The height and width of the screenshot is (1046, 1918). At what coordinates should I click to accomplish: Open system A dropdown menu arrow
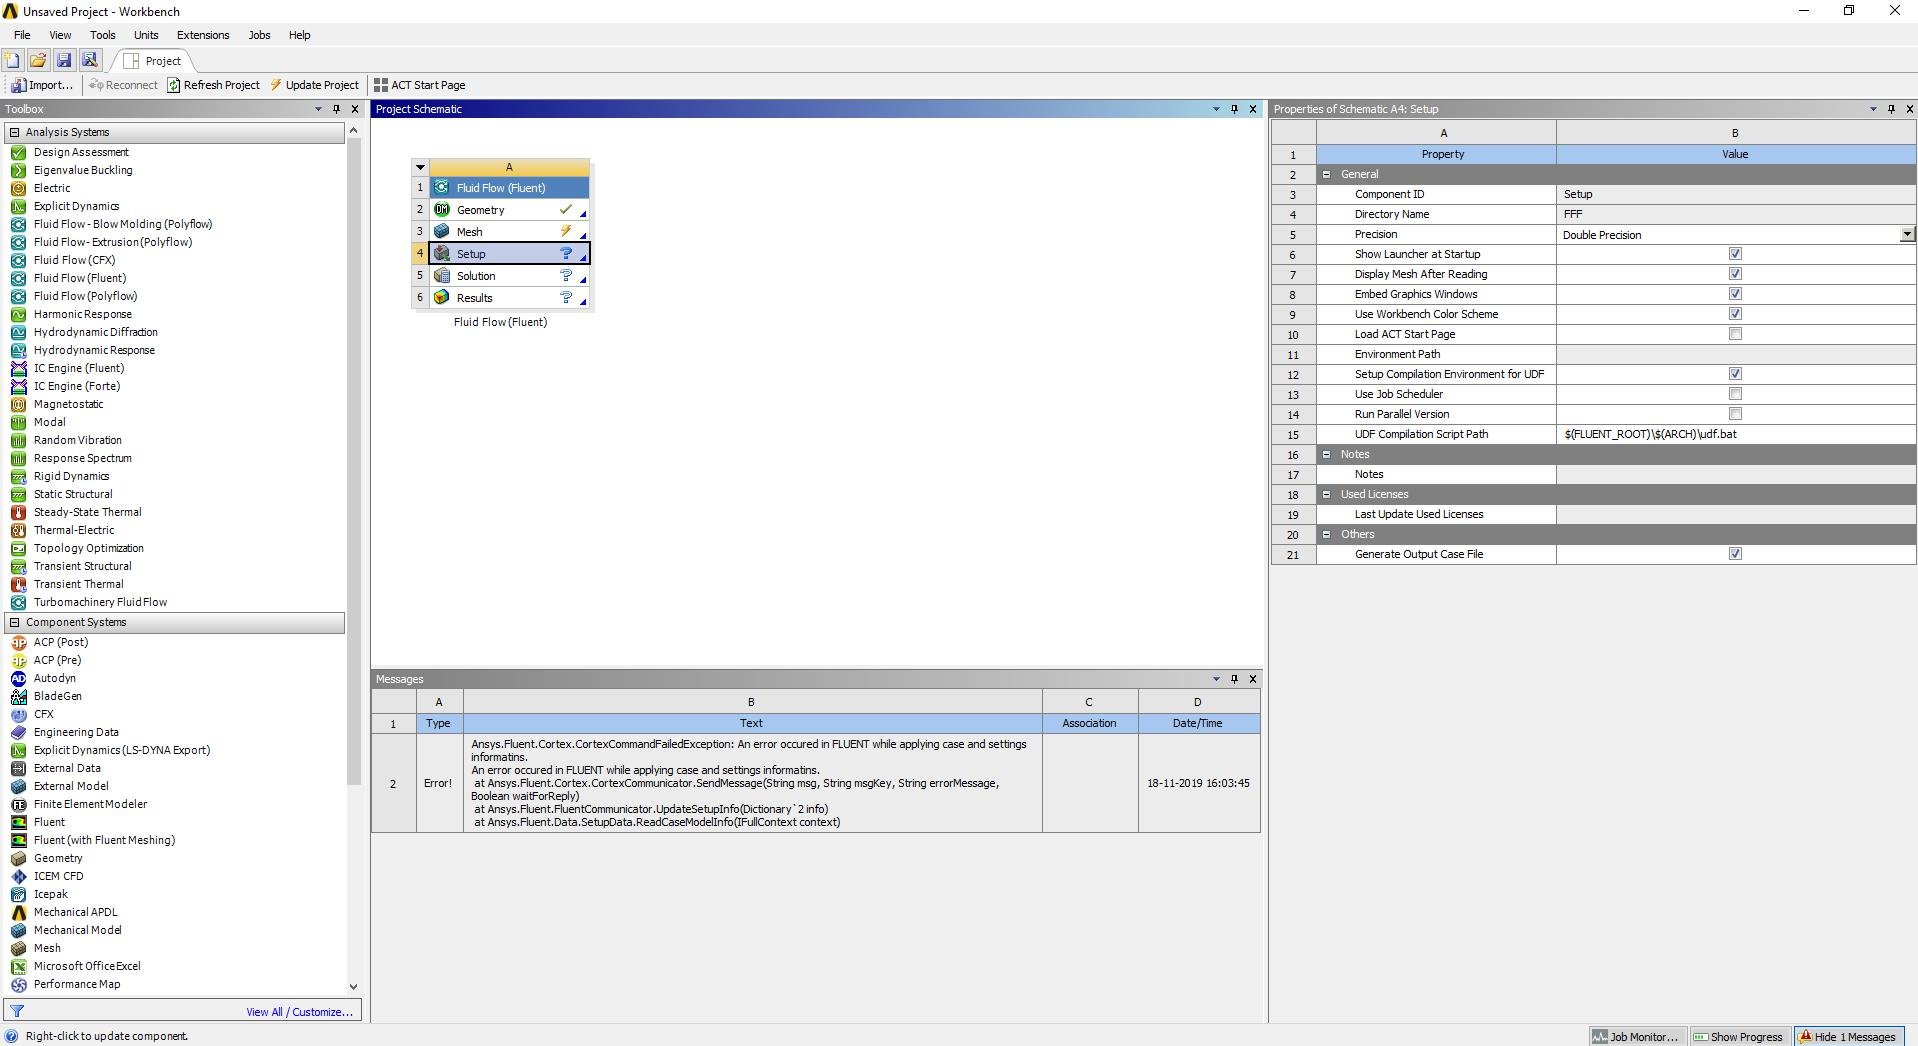point(420,167)
